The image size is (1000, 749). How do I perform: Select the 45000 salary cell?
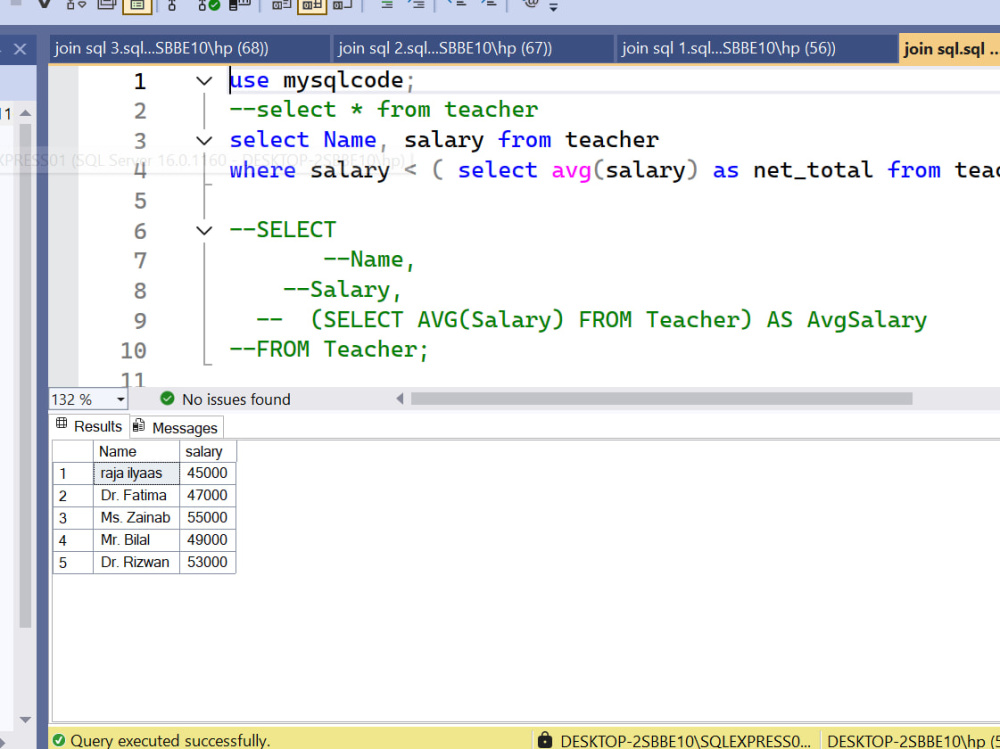coord(207,473)
